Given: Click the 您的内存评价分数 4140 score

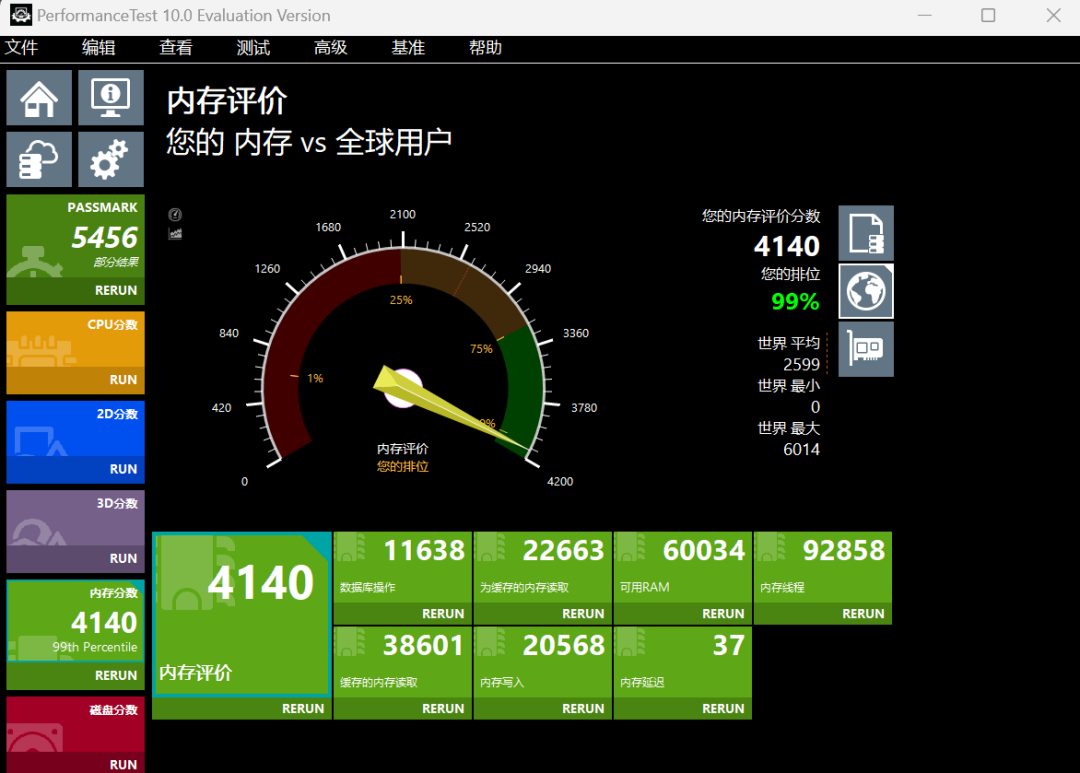Looking at the screenshot, I should (x=787, y=247).
